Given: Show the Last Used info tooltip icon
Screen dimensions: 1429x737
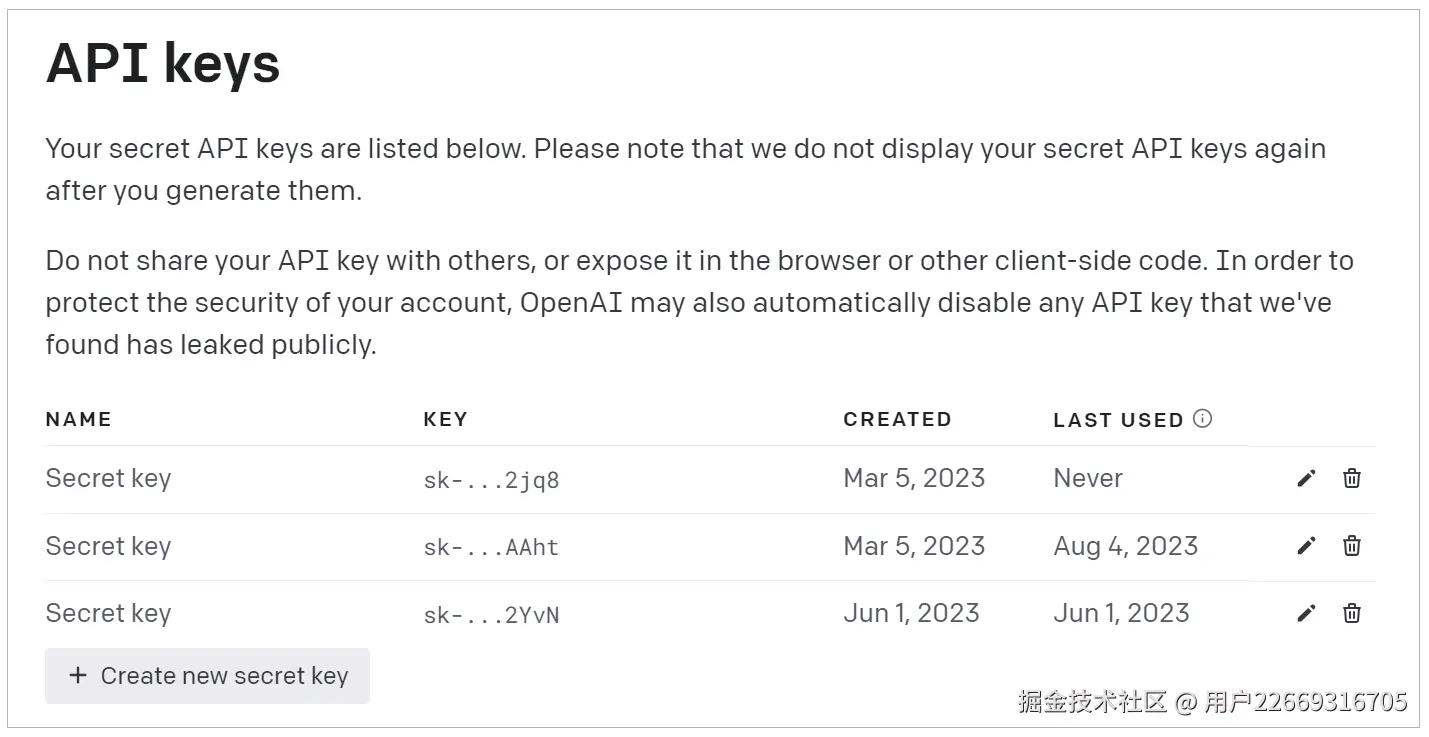Looking at the screenshot, I should click(x=1203, y=419).
